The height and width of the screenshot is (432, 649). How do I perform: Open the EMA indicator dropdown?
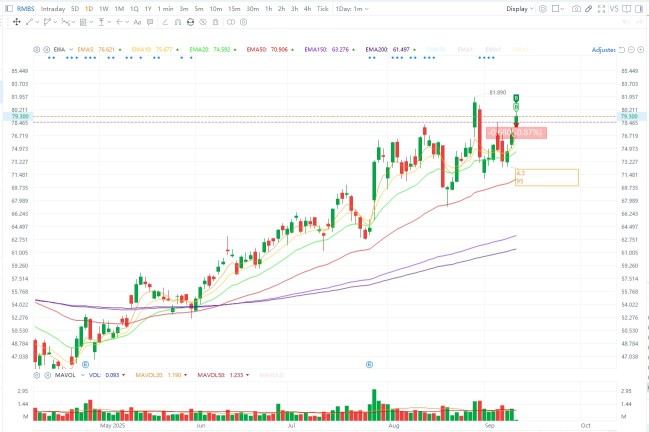(62, 49)
